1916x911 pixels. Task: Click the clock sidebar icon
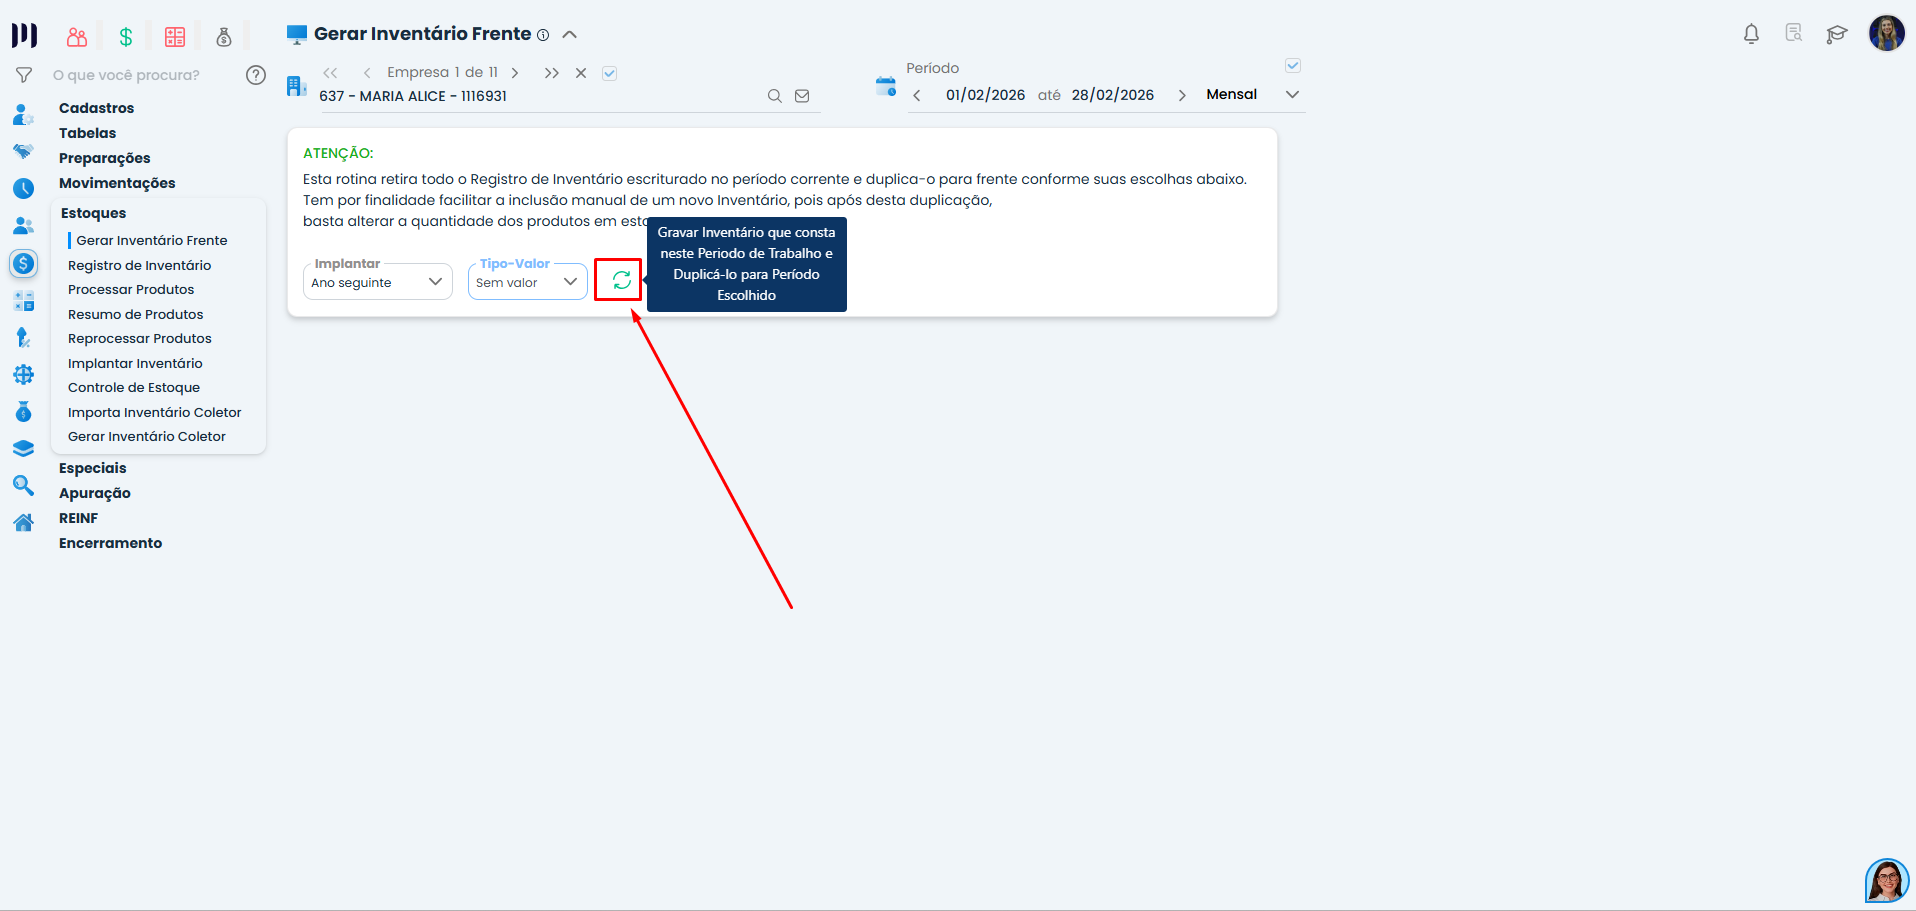23,189
